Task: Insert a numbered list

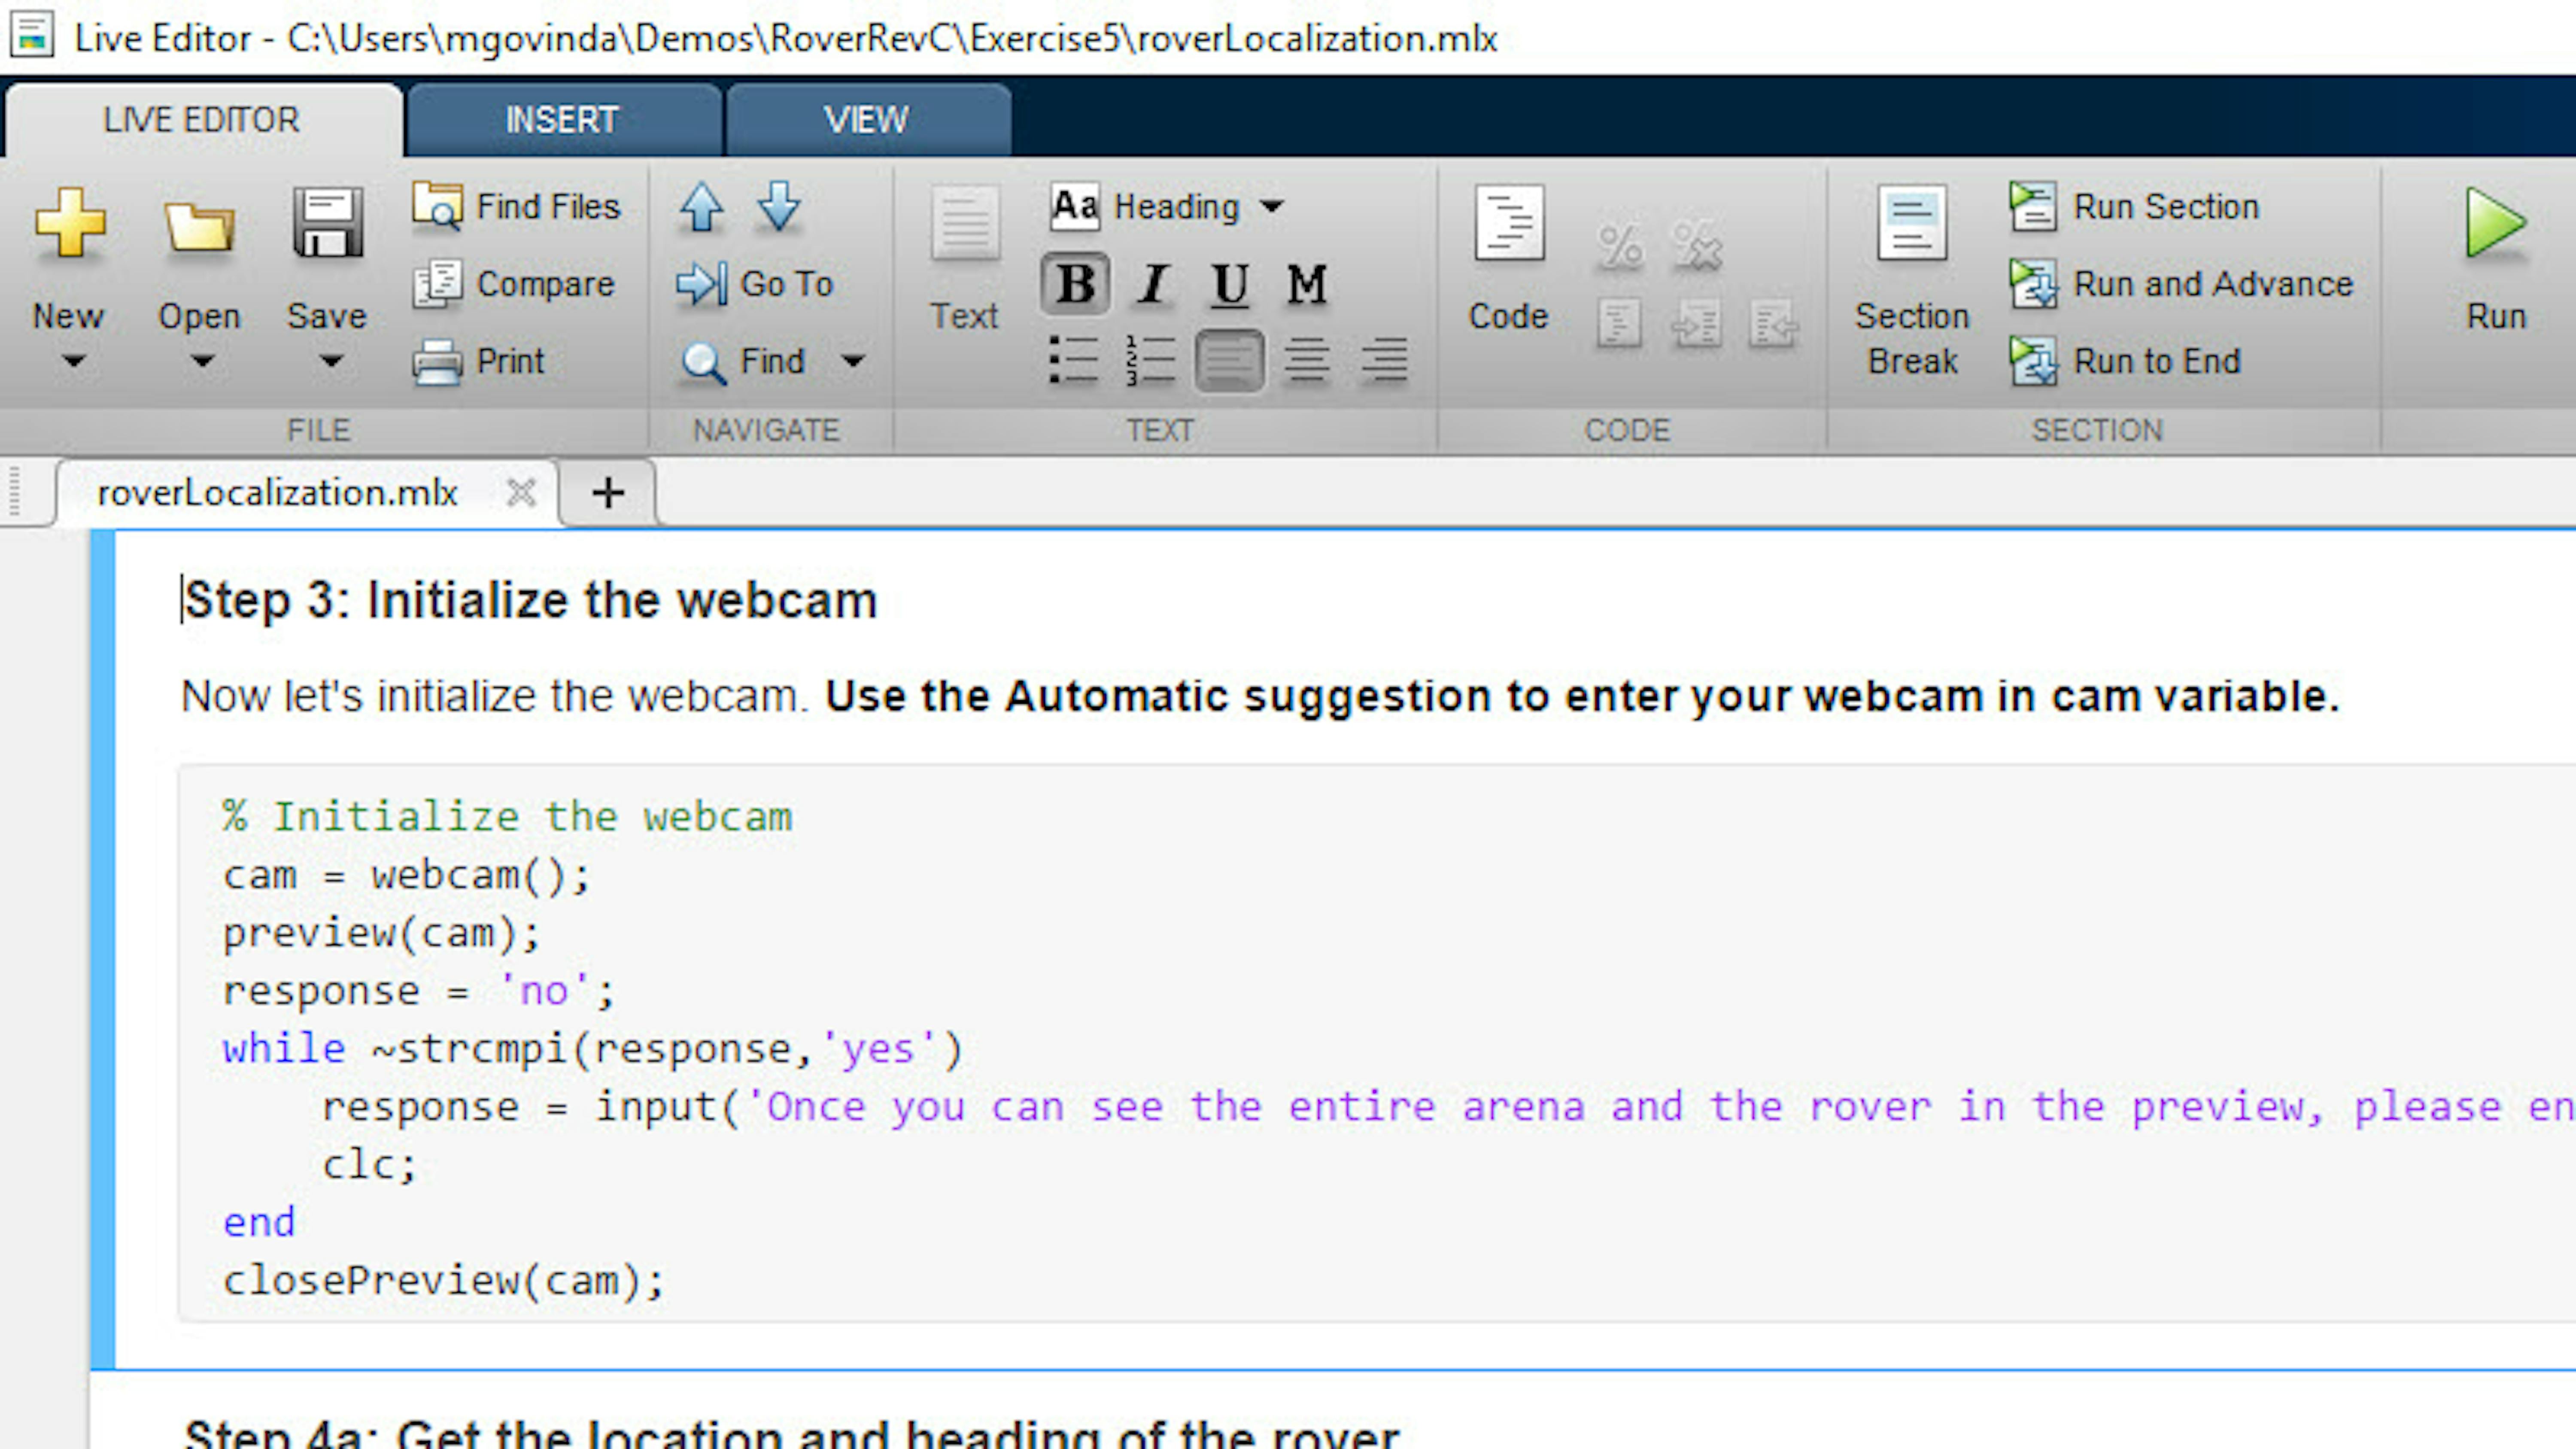Action: point(1150,360)
